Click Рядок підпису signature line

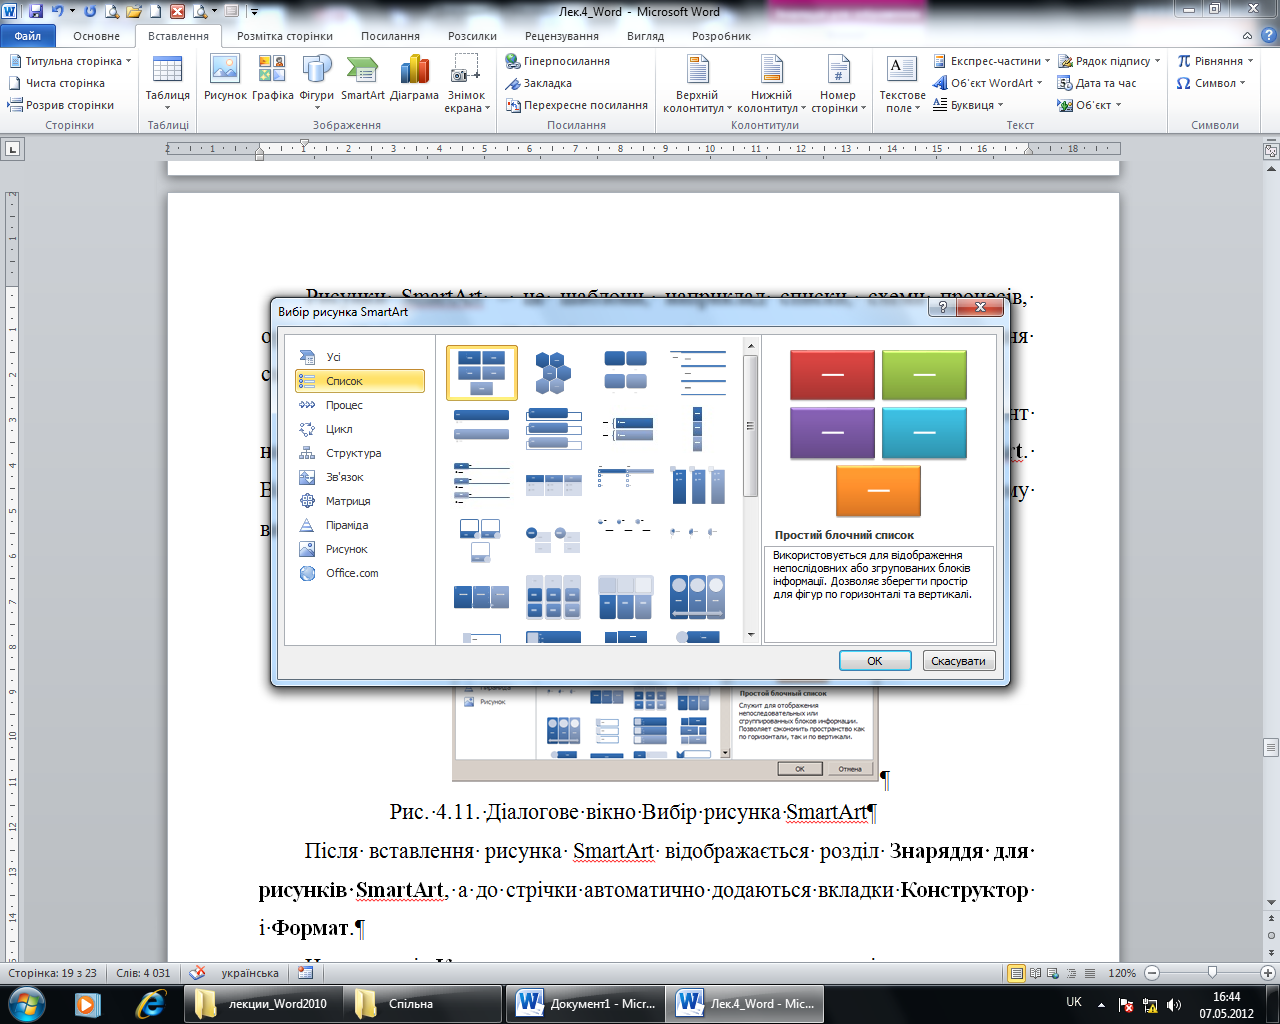[1109, 61]
